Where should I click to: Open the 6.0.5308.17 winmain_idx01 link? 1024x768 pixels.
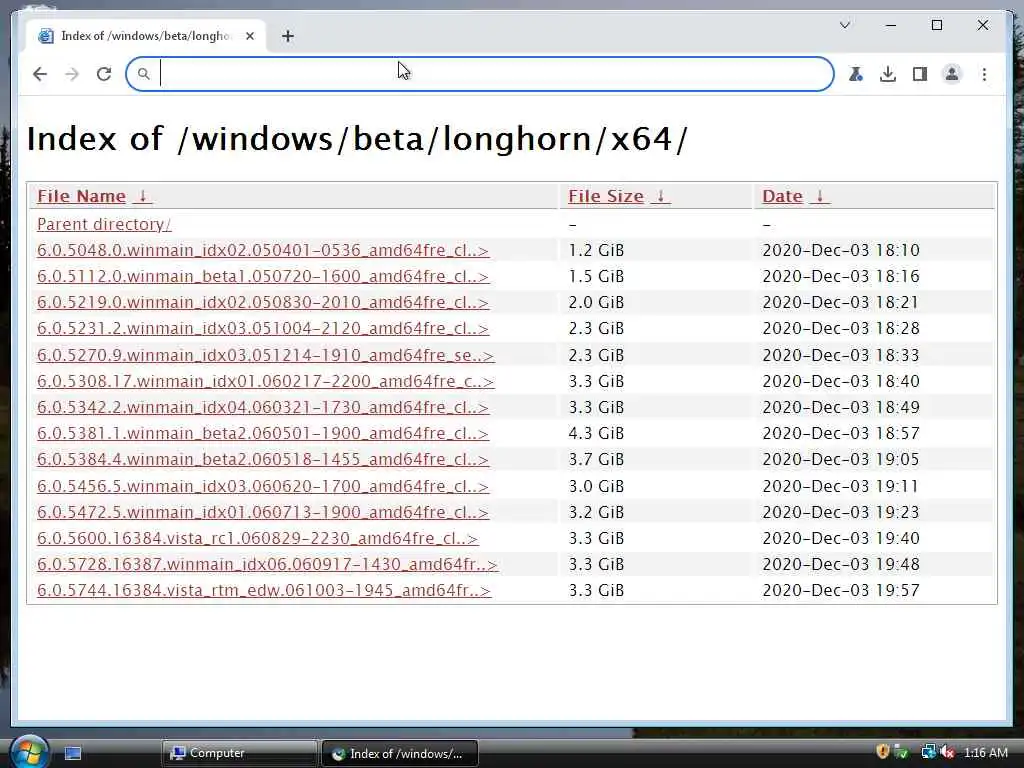pos(265,381)
